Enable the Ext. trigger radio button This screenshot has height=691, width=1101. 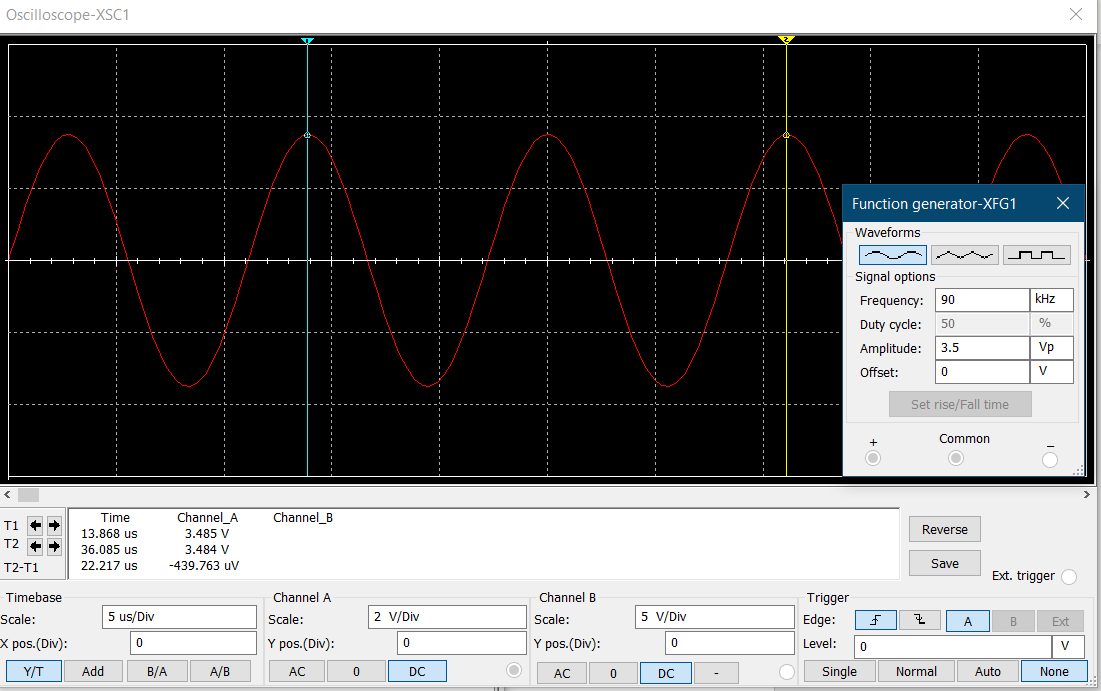(1069, 575)
